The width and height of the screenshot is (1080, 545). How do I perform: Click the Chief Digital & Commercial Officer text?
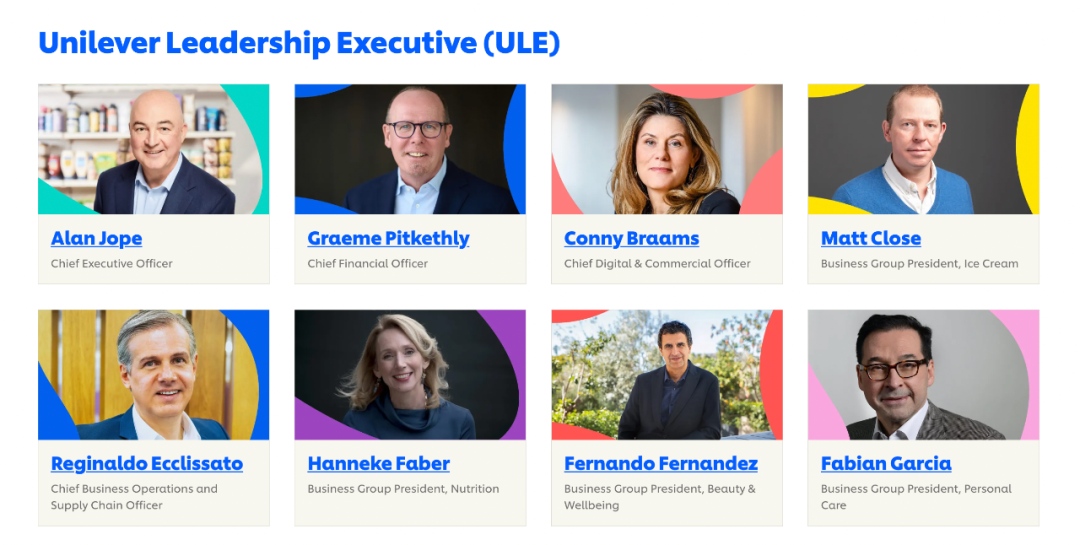[657, 264]
